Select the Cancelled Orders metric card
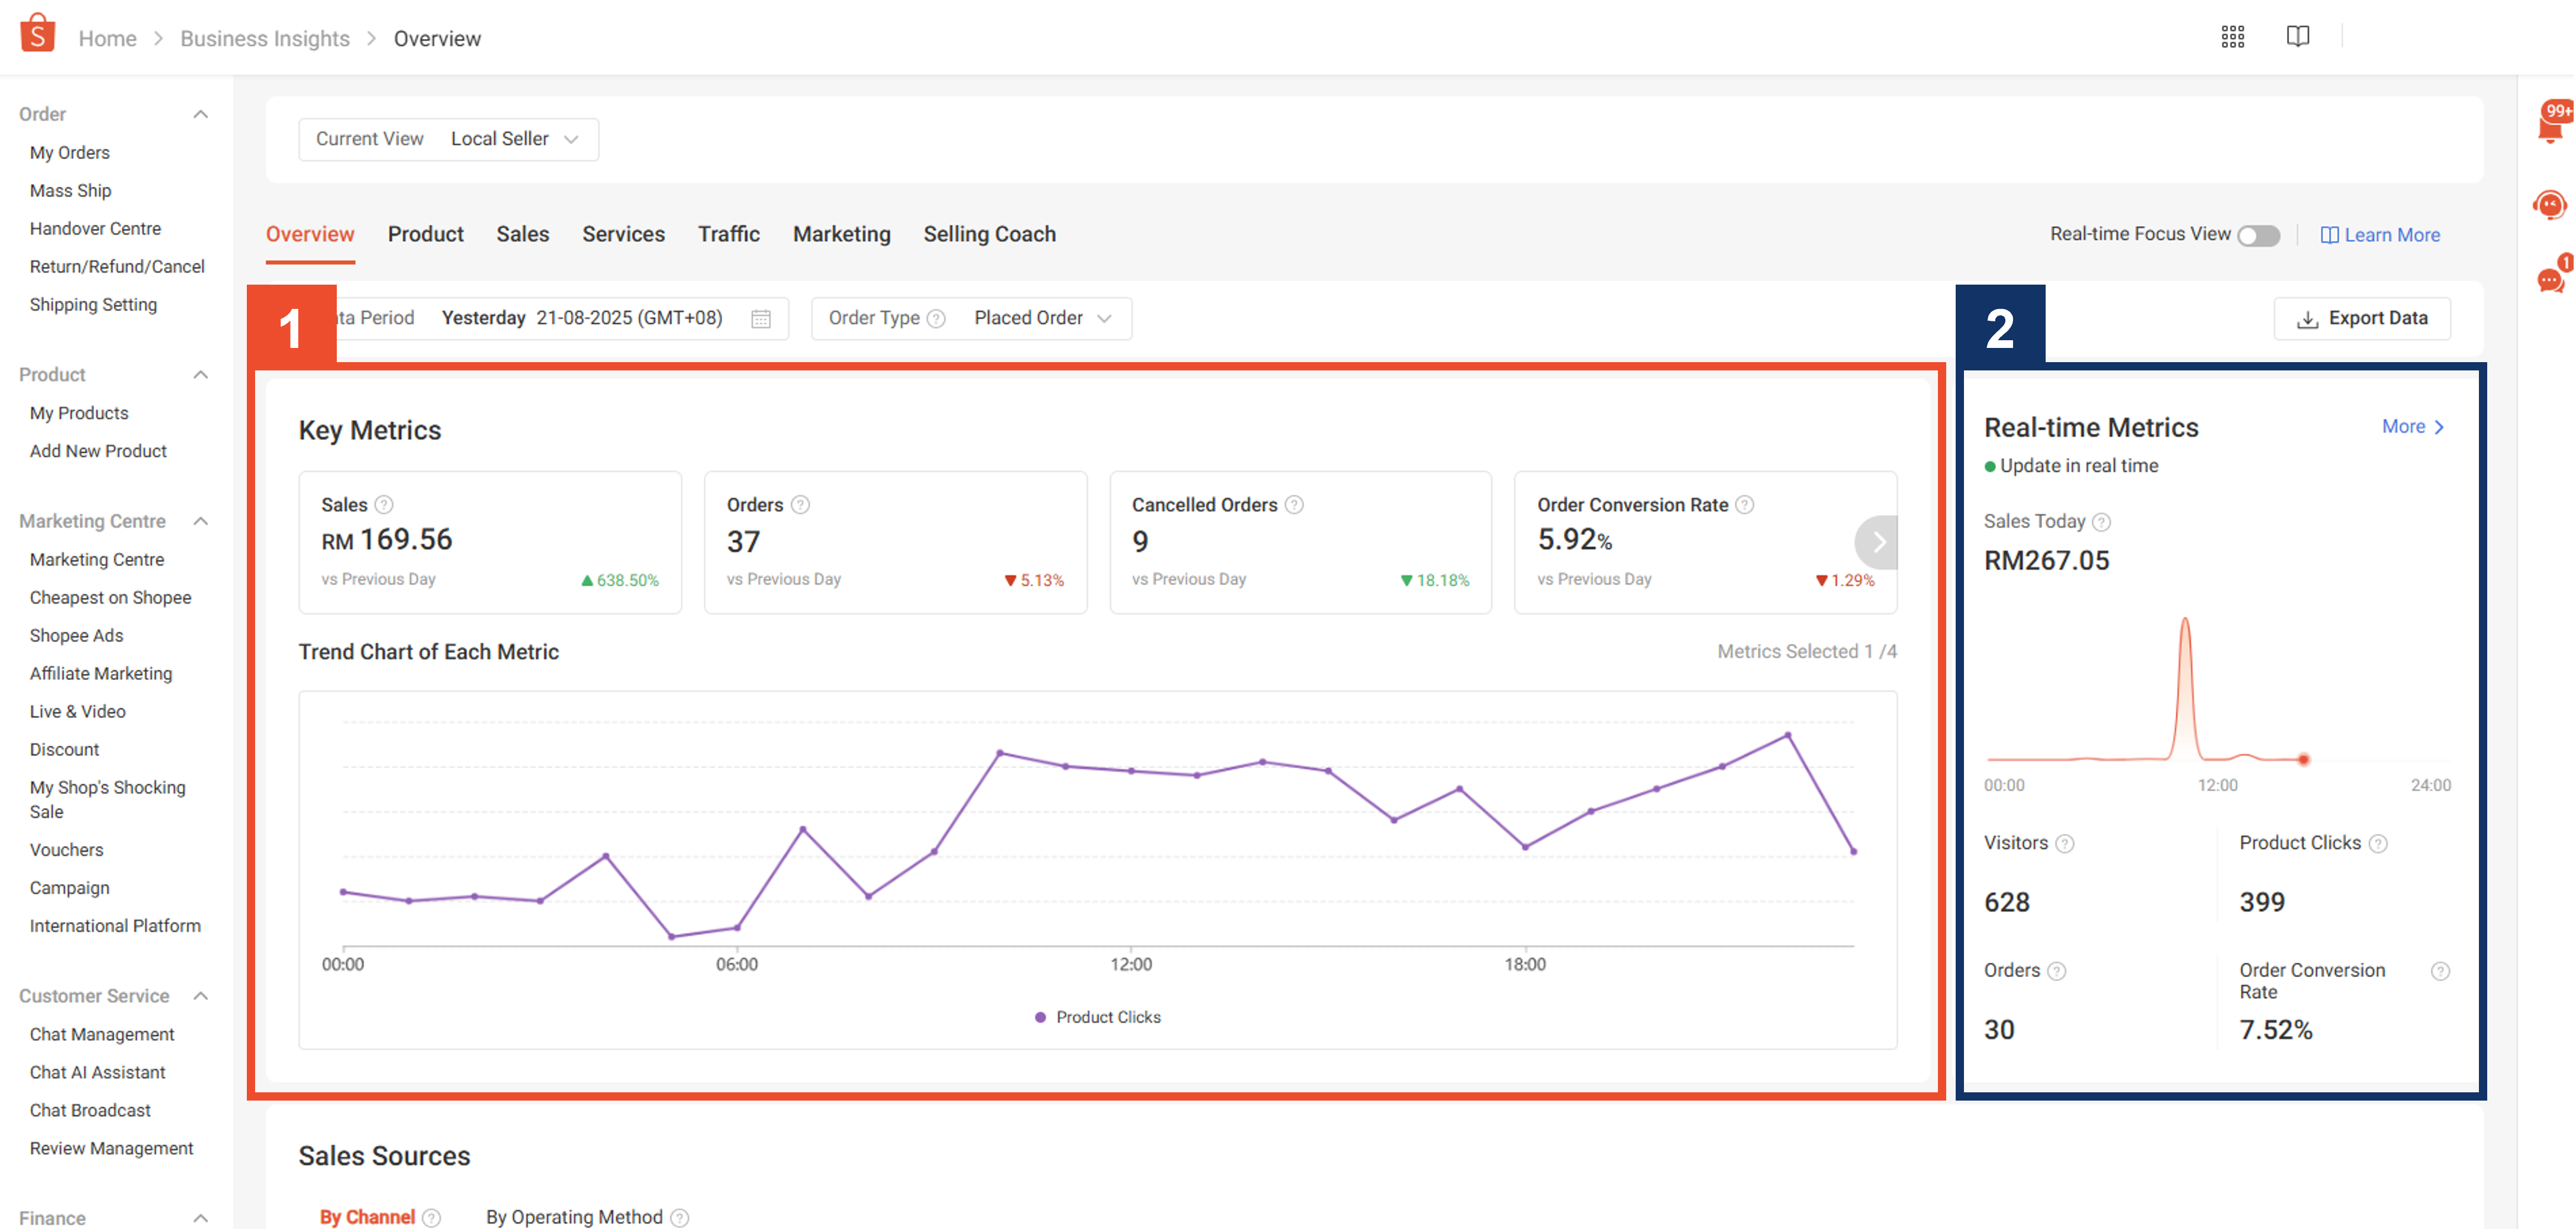The width and height of the screenshot is (2576, 1229). point(1300,542)
